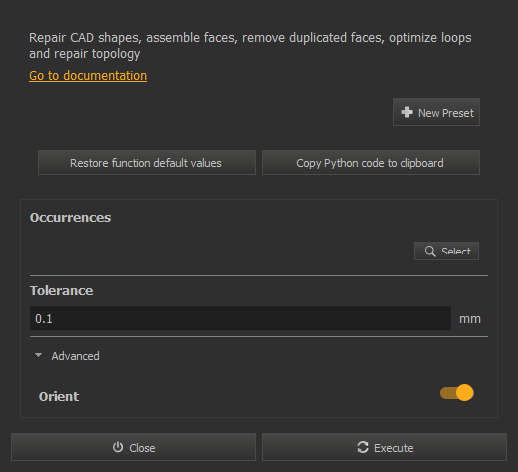This screenshot has width=518, height=472.
Task: Close the repair CAD dialog
Action: (x=133, y=447)
